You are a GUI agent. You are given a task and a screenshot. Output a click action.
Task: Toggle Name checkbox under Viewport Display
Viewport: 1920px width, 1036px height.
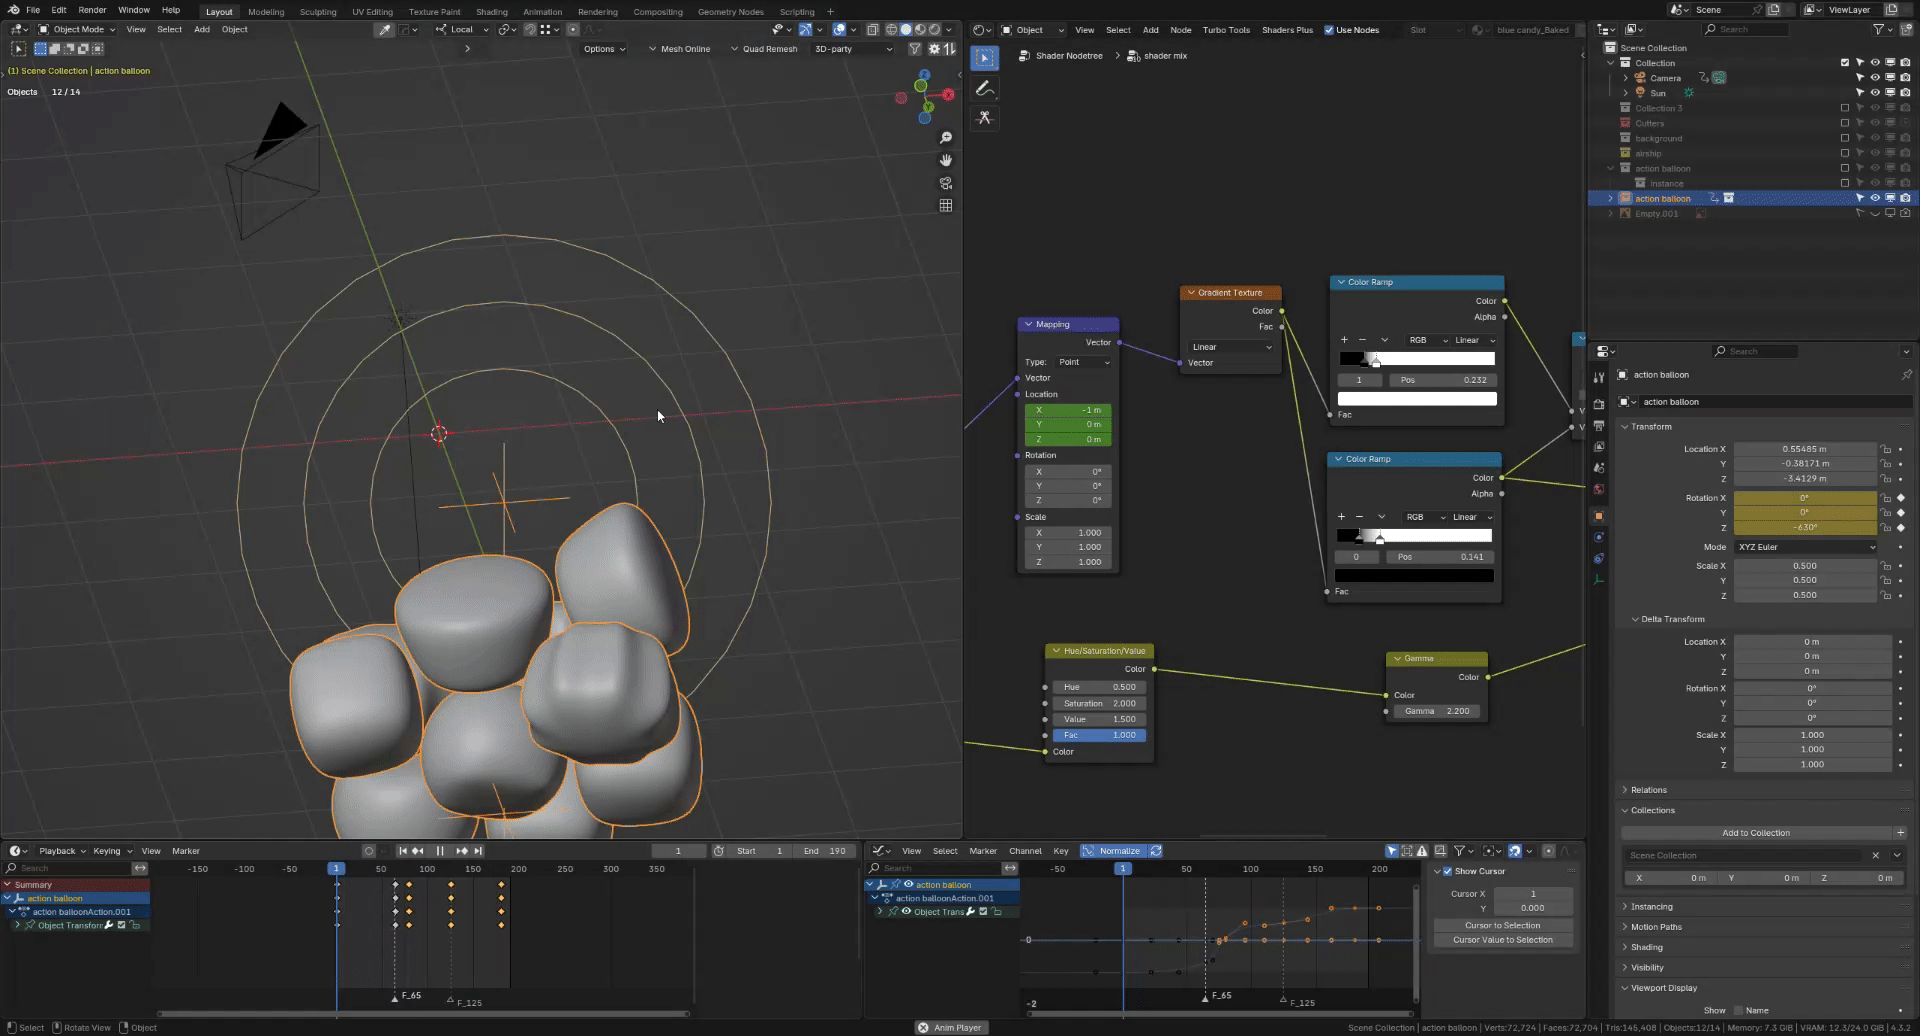(1738, 1011)
